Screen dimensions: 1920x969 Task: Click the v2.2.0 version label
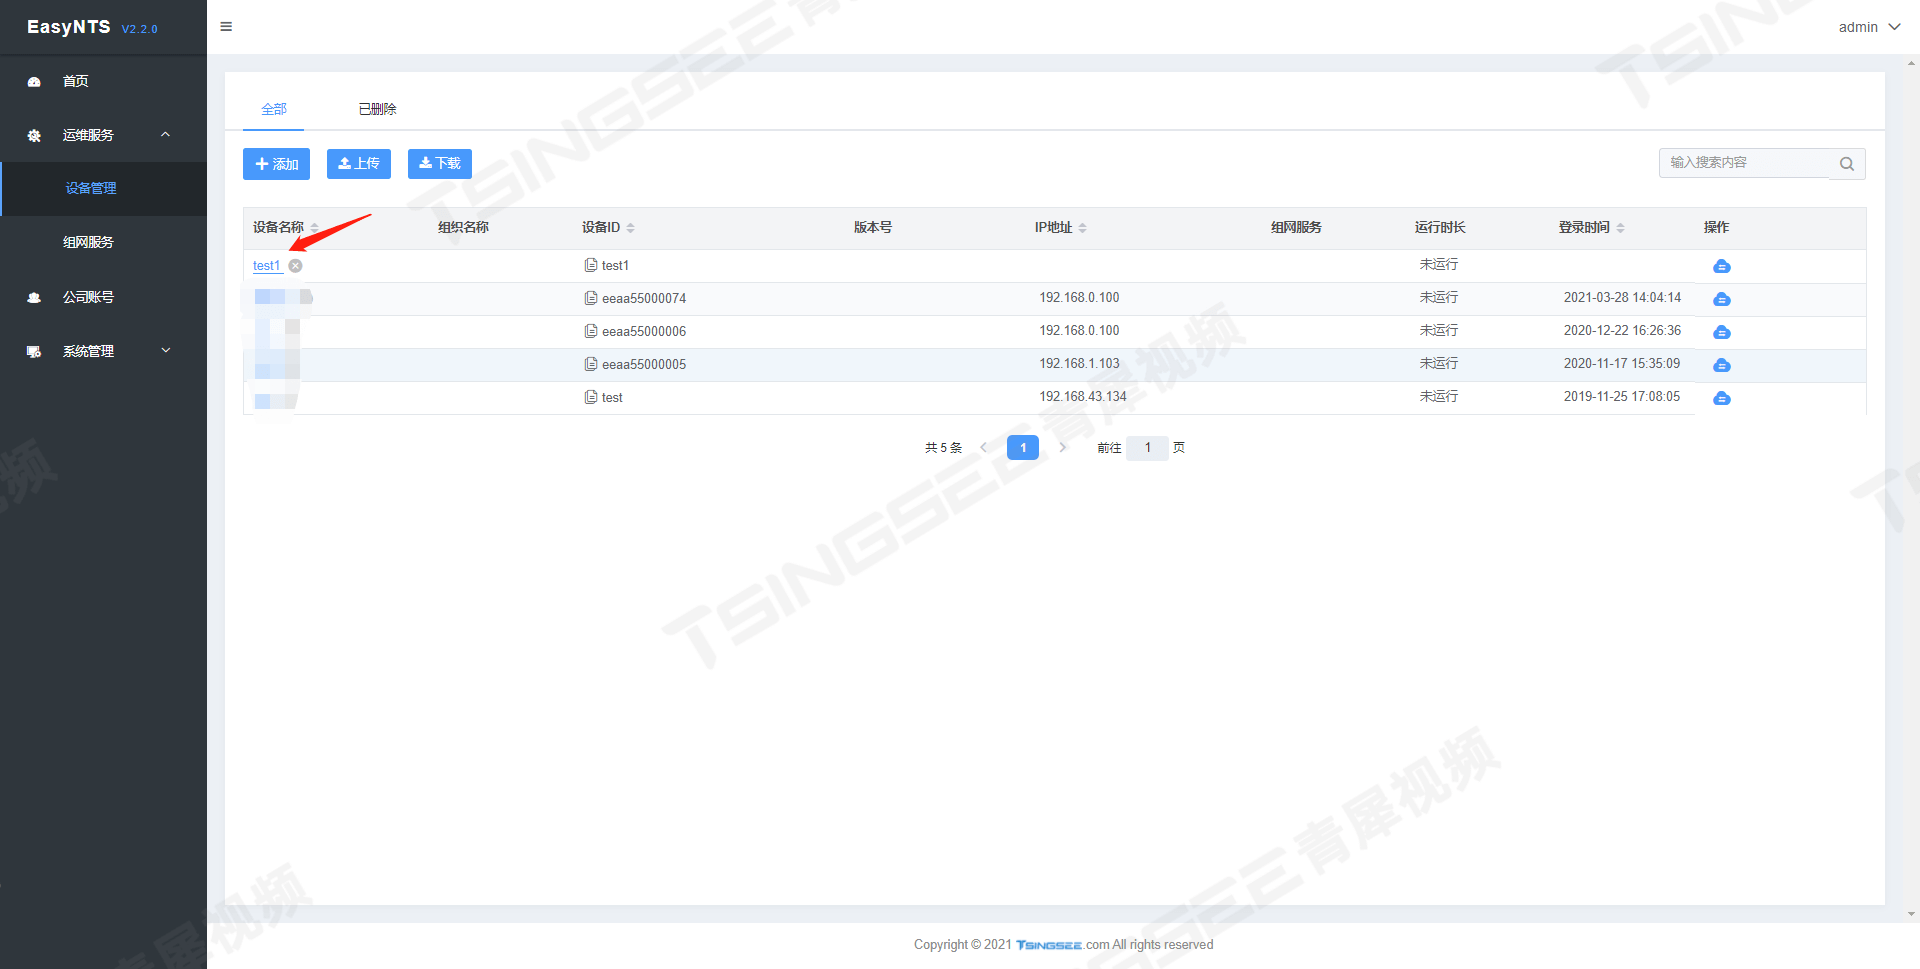[140, 29]
